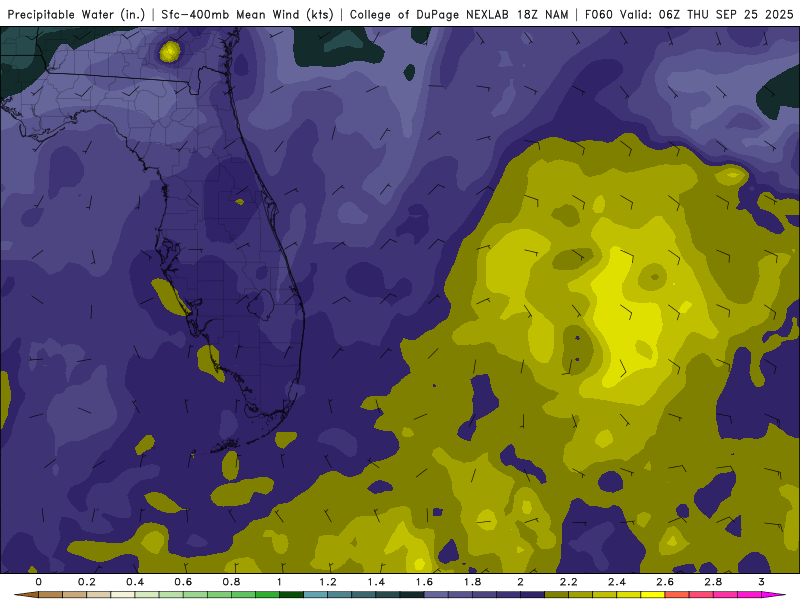Click the '0.4' label on the color scale
Image resolution: width=800 pixels, height=600 pixels.
coord(135,582)
